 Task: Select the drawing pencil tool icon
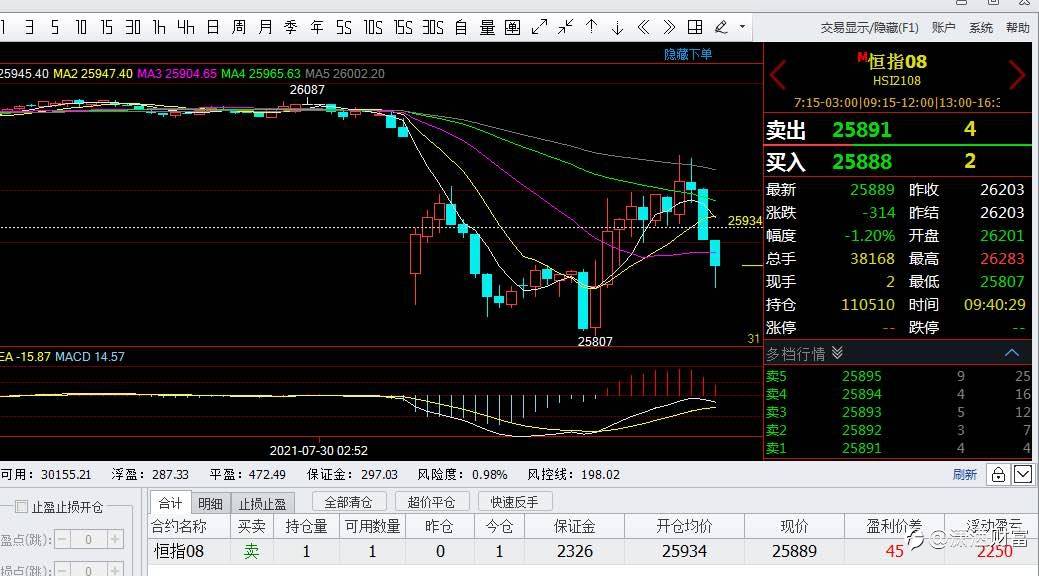(x=721, y=27)
